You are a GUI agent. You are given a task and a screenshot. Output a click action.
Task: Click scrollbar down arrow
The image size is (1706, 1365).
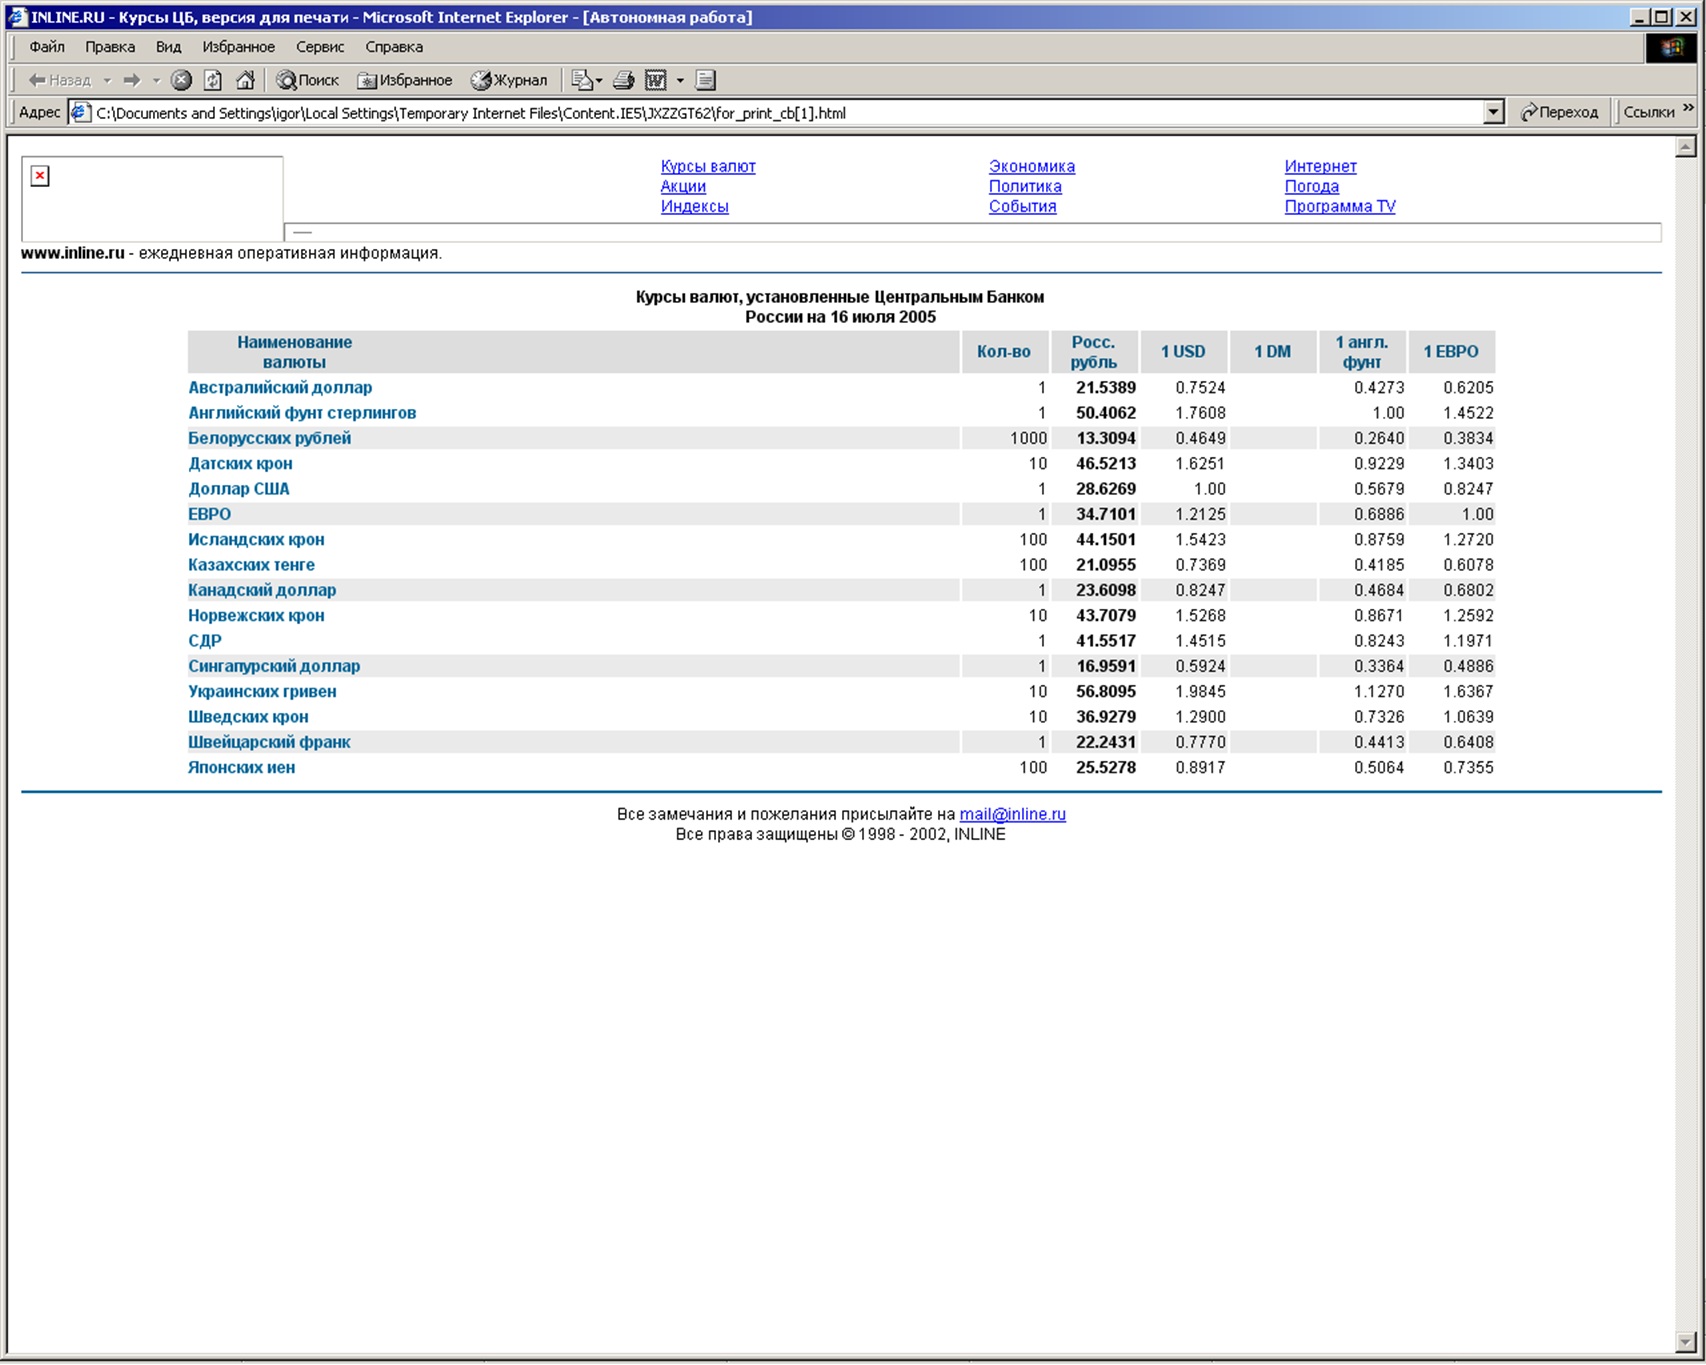[x=1686, y=1341]
